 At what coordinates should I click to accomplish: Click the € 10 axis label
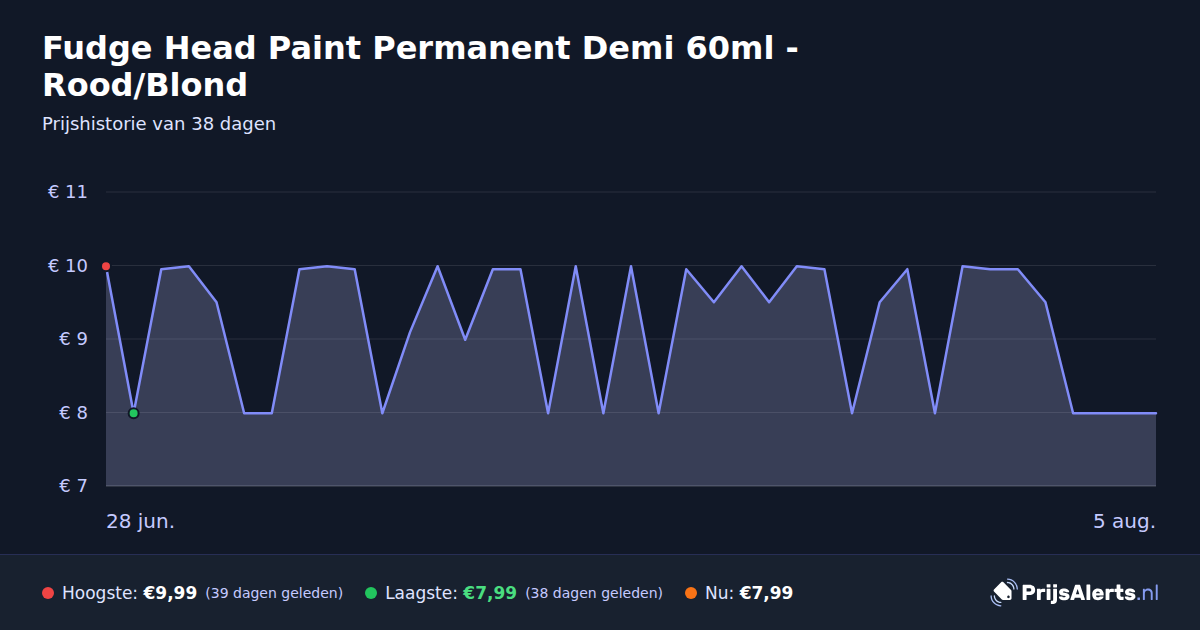(67, 266)
